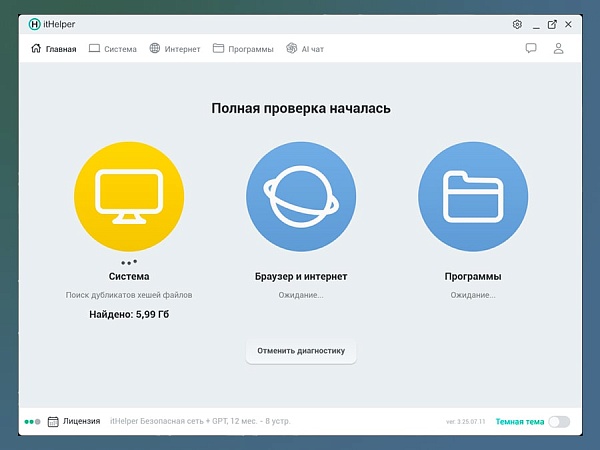
Task: Open the Интернет tab
Action: tap(175, 48)
